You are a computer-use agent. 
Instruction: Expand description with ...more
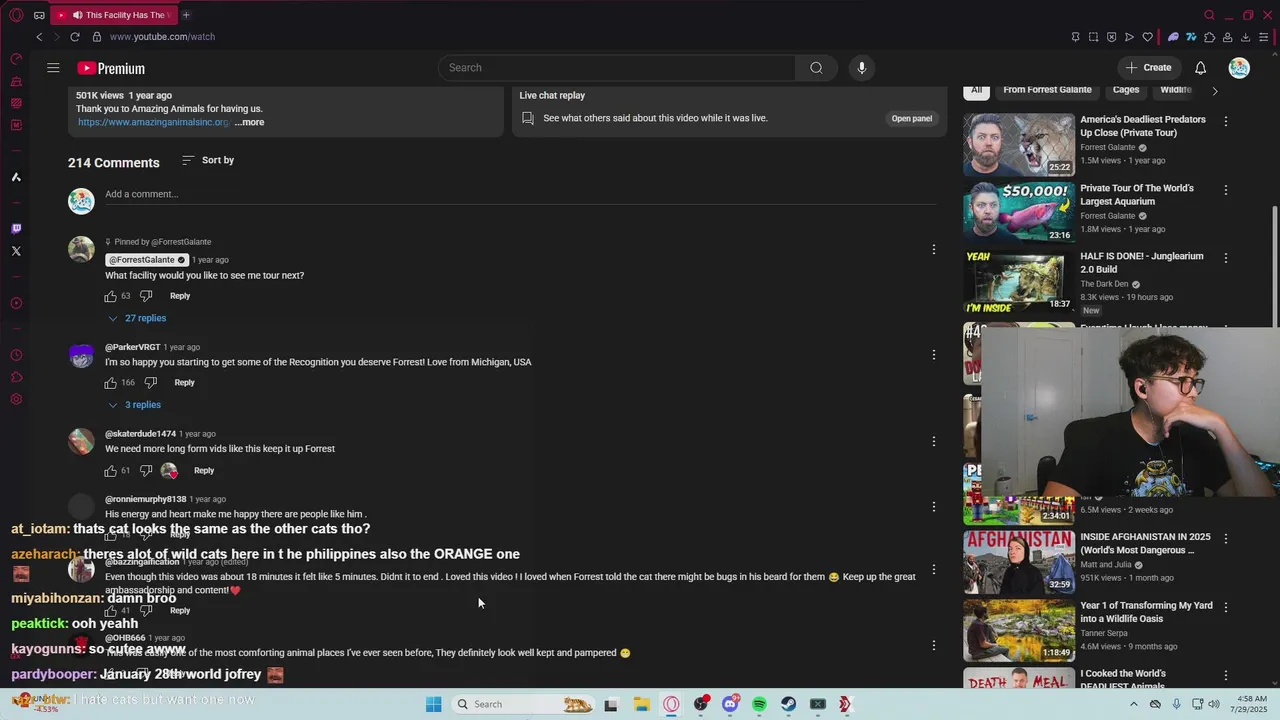(x=250, y=122)
